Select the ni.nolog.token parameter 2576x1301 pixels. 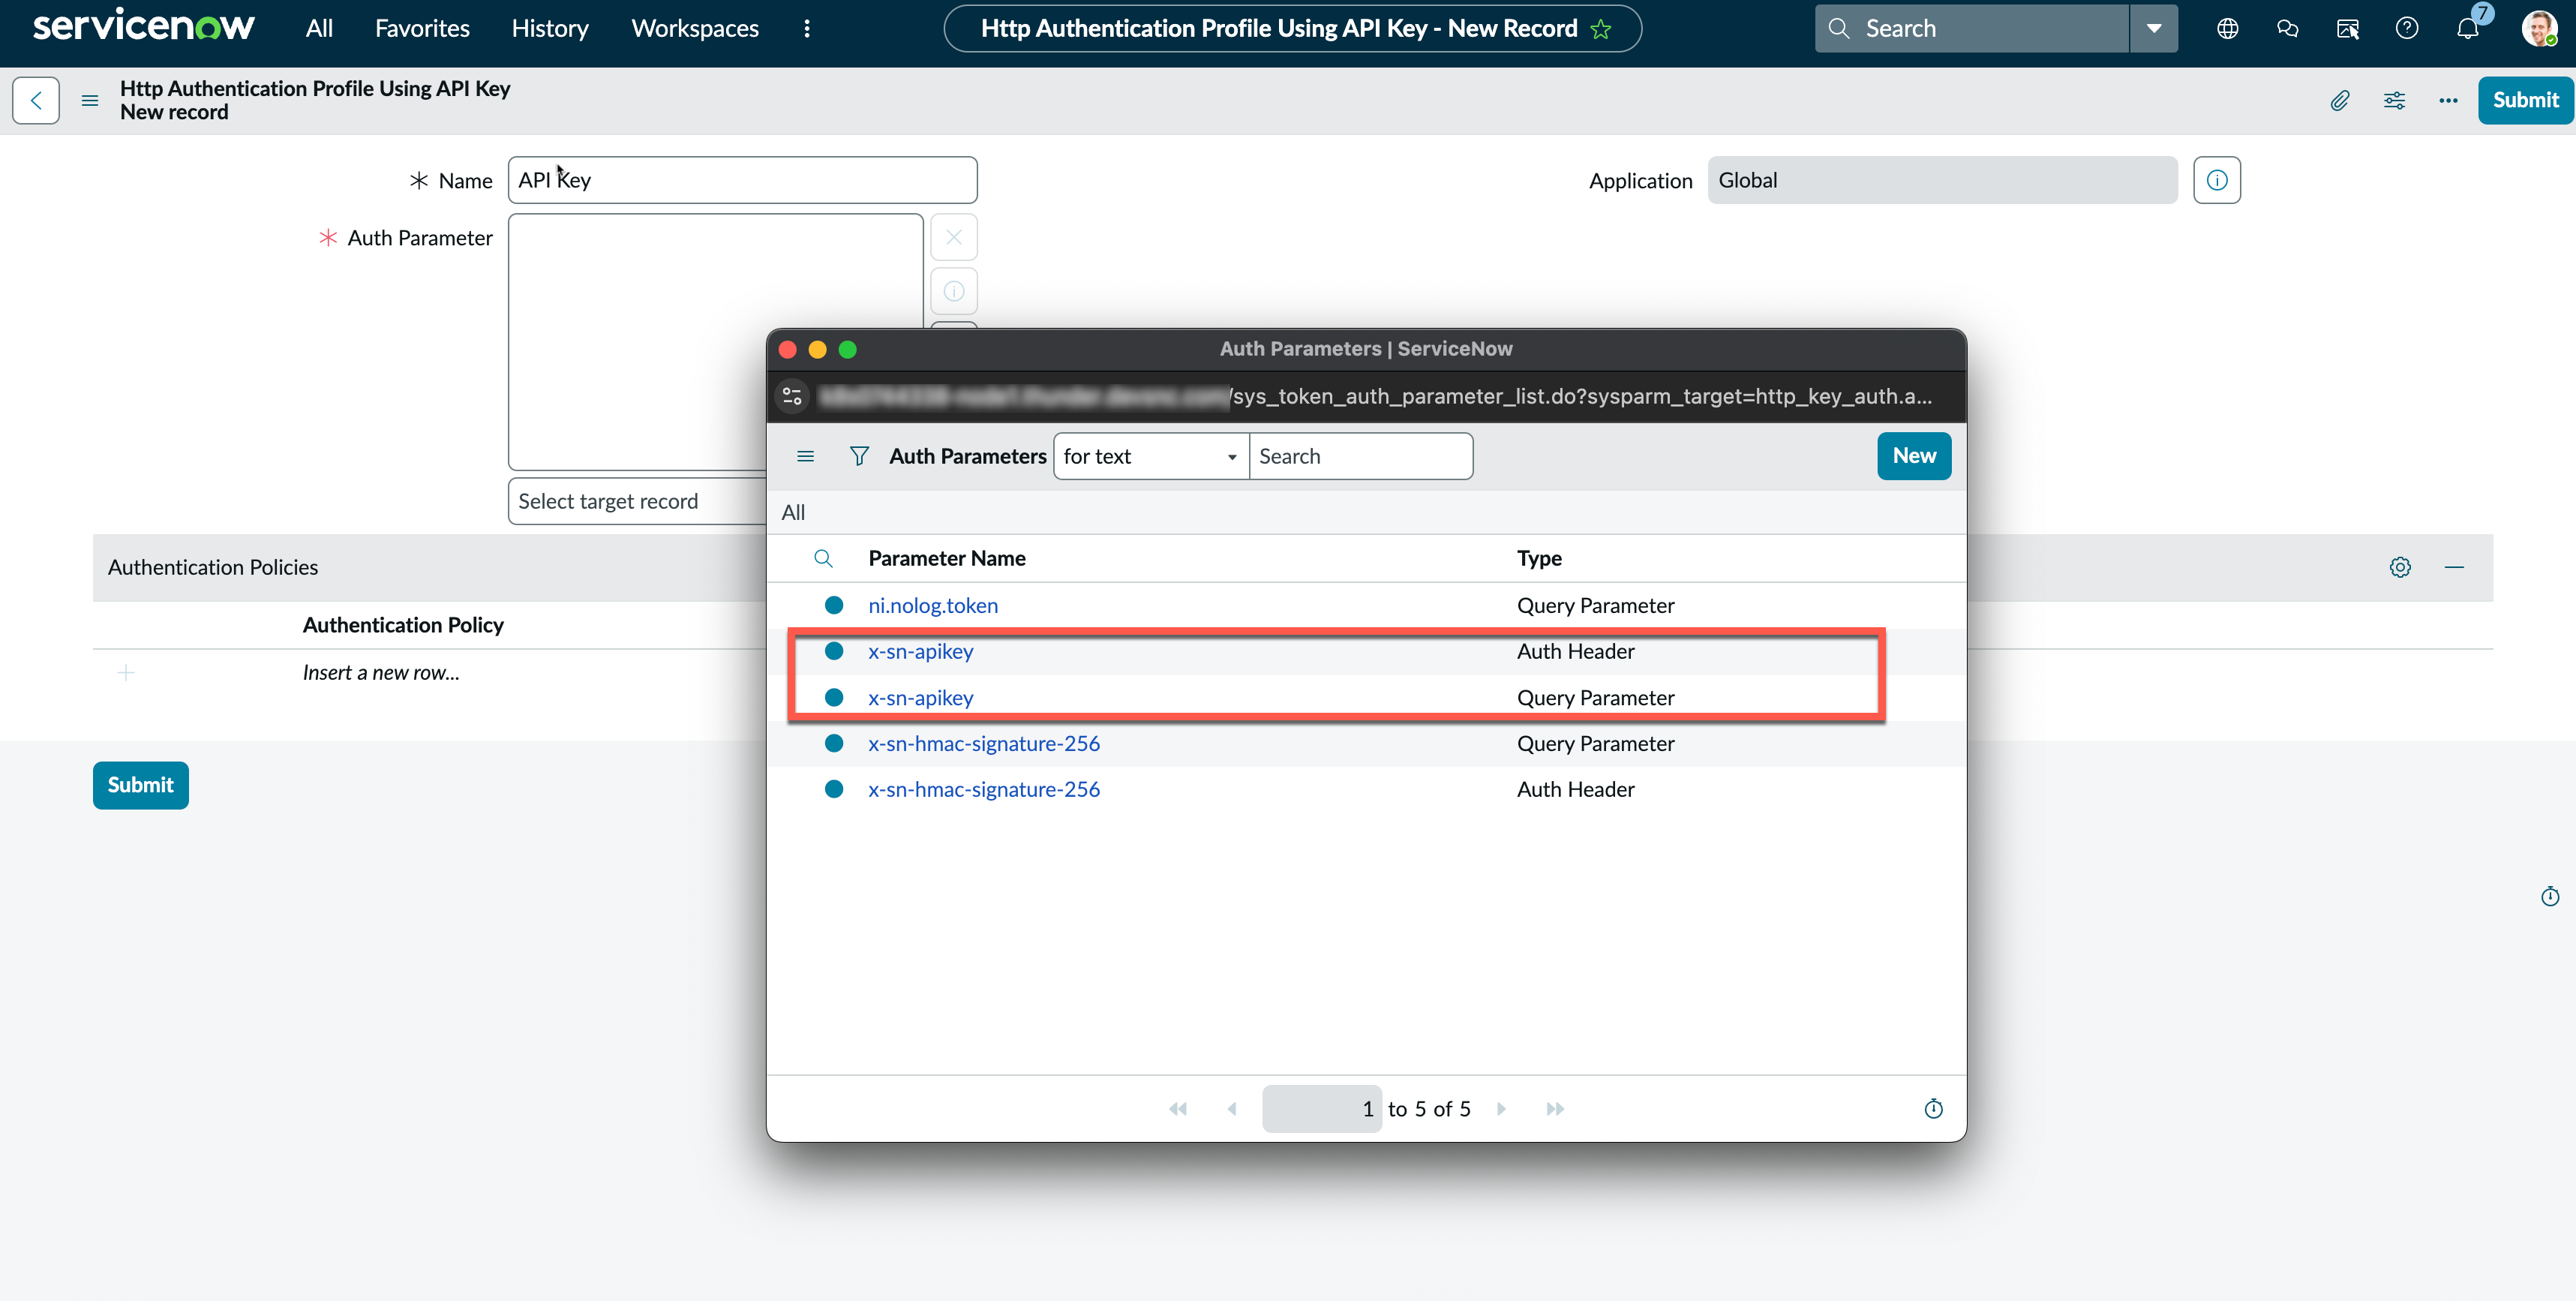(x=933, y=605)
